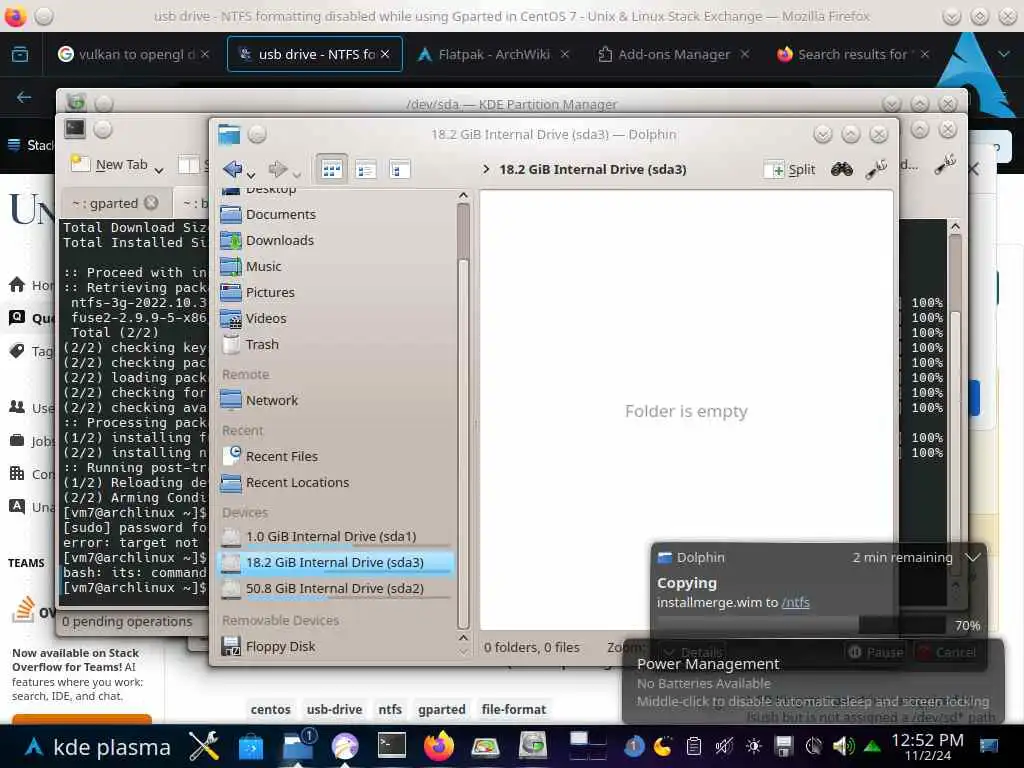The image size is (1024, 768).
Task: Open Konsole terminal icon in taskbar
Action: (392, 746)
